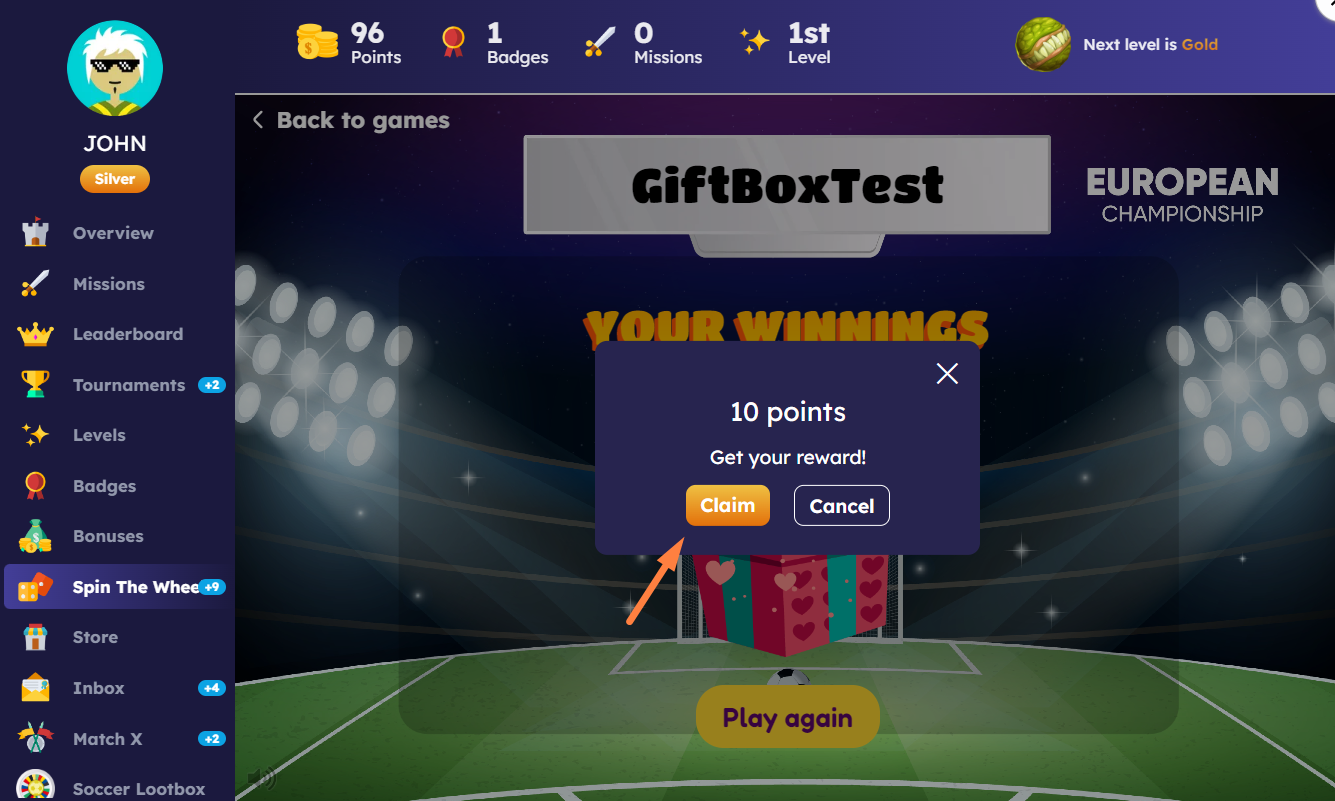1335x801 pixels.
Task: Click the Inbox envelope icon
Action: point(35,688)
